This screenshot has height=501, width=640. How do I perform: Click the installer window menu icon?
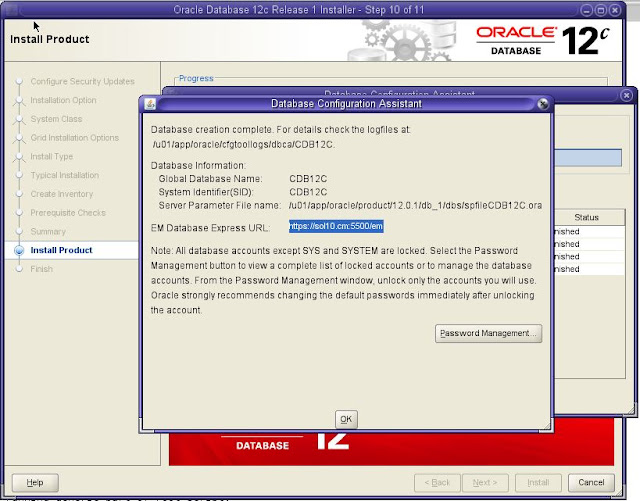coord(11,9)
